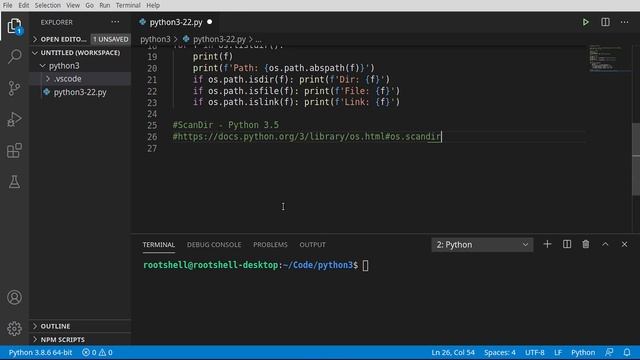Screen dimensions: 640x360
Task: Switch to the Output tab
Action: [313, 244]
